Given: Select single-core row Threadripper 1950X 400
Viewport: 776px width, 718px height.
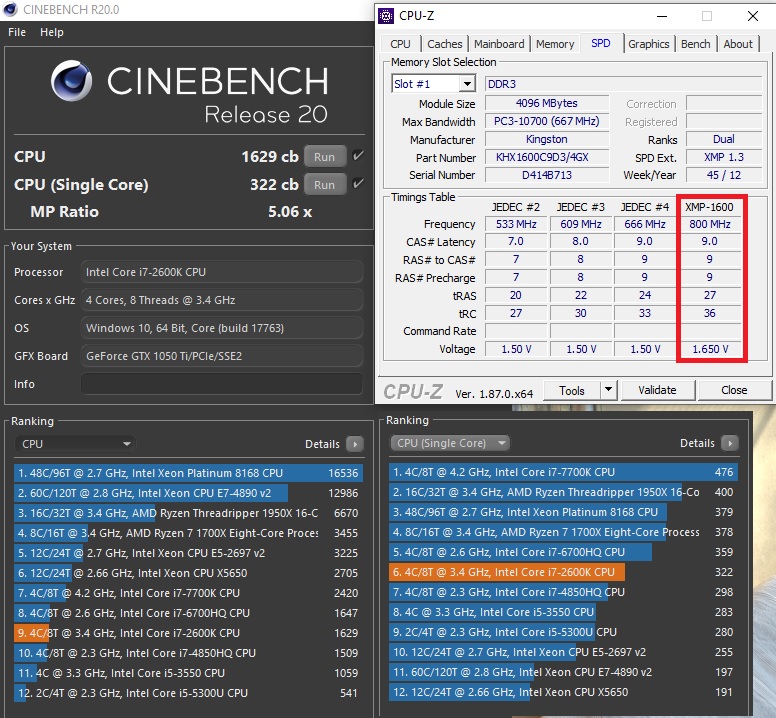Looking at the screenshot, I should [x=564, y=492].
